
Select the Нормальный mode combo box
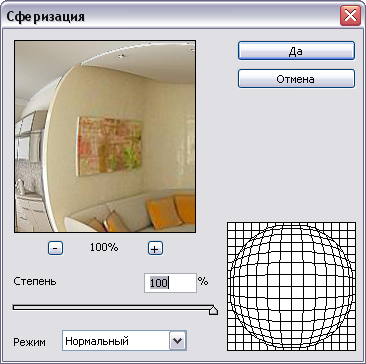124,340
